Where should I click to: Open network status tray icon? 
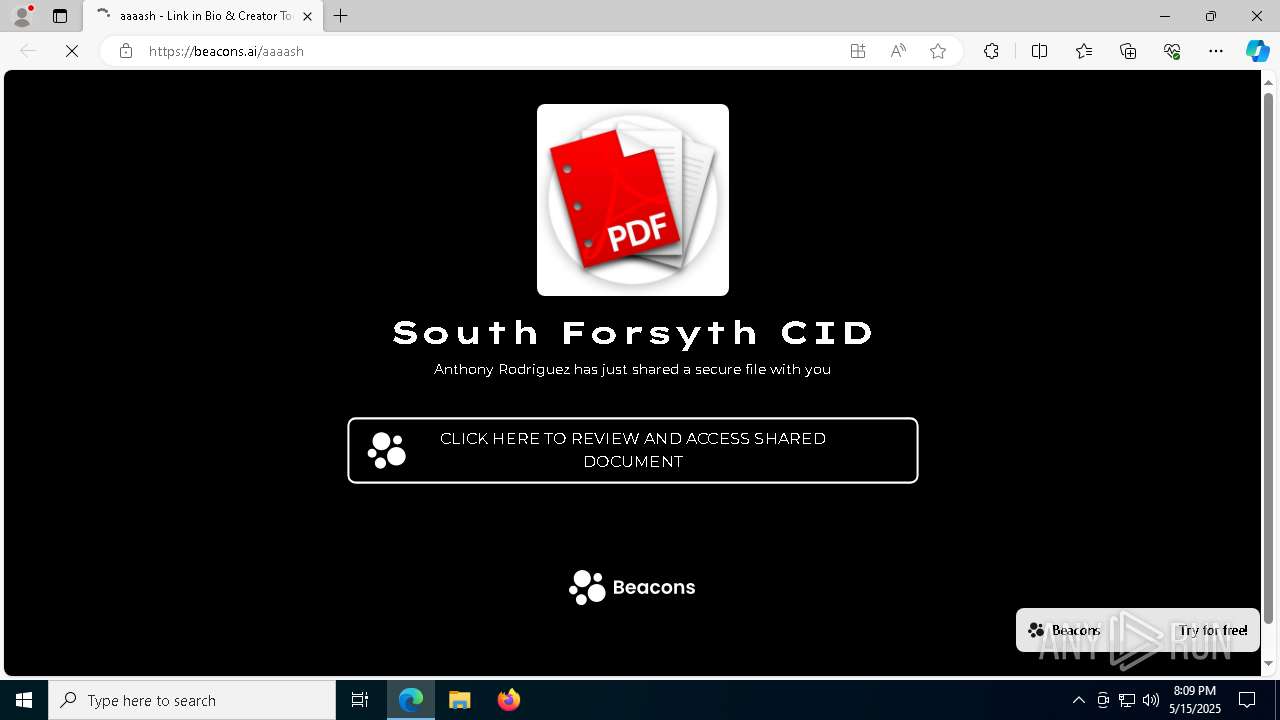[1127, 700]
